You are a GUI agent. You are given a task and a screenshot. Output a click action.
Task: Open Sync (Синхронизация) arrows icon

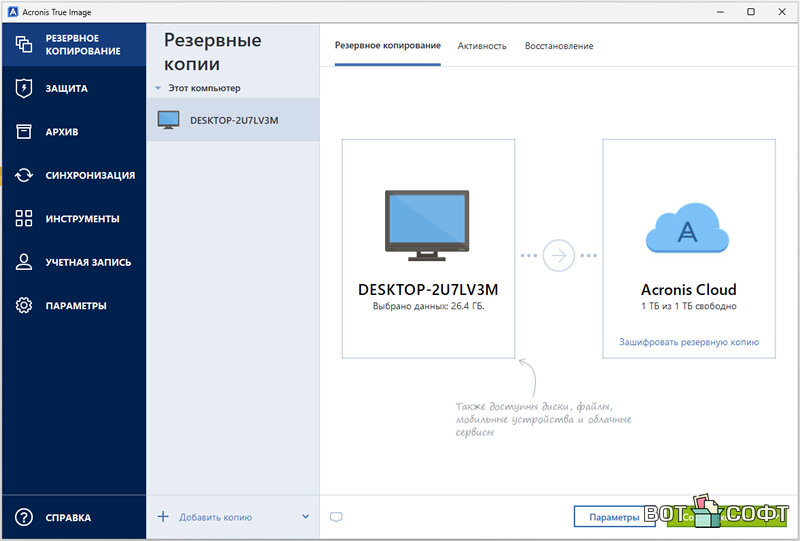point(24,175)
